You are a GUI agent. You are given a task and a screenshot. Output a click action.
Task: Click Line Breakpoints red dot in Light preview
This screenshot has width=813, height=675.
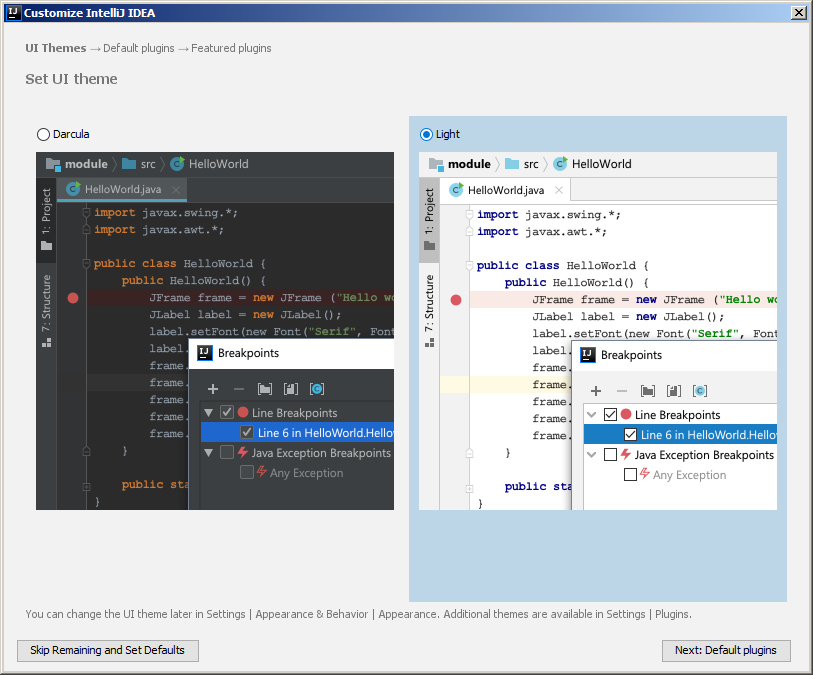626,414
